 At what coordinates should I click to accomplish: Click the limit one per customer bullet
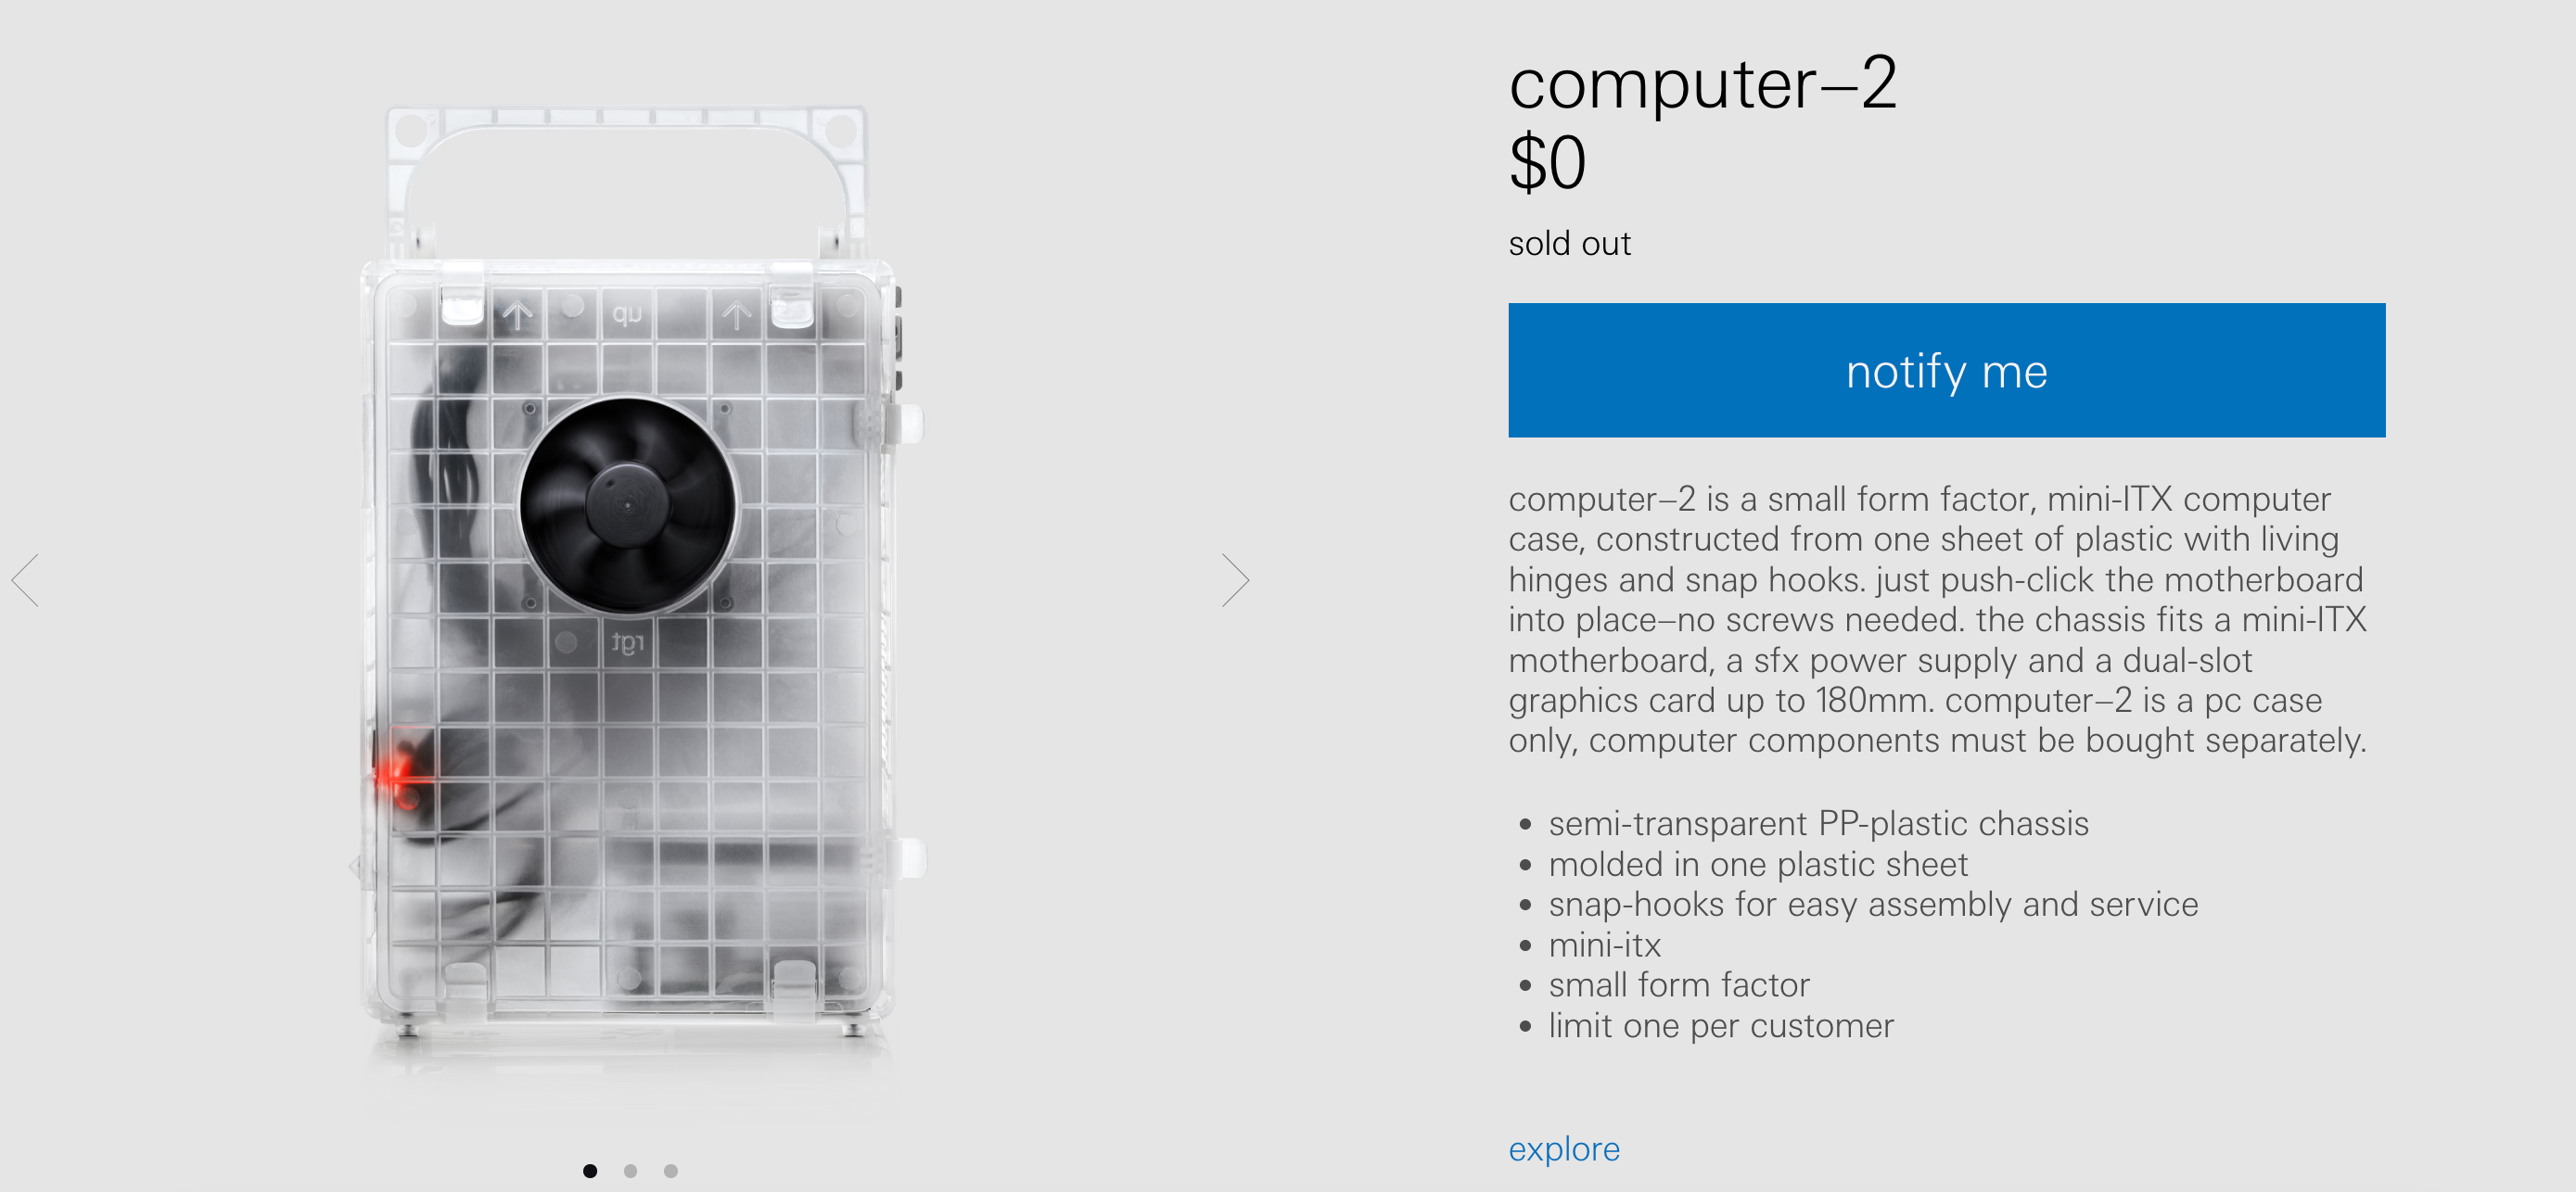coord(1721,1026)
